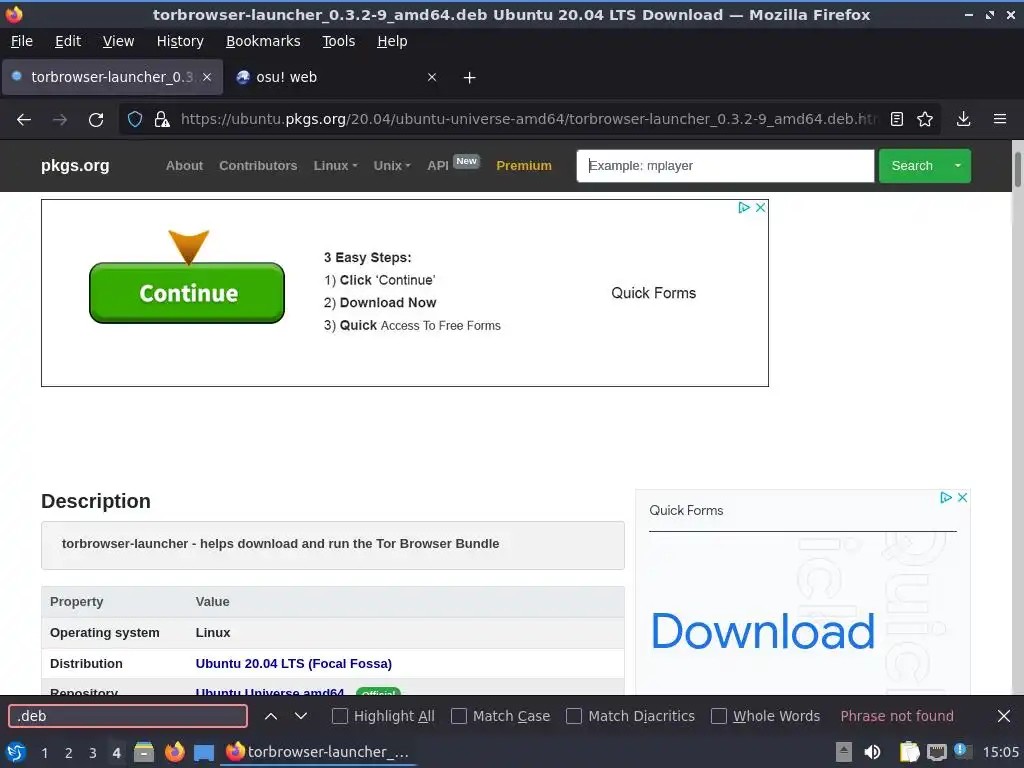Open Ubuntu 20.04 LTS (Focal Fossa) link

294,664
